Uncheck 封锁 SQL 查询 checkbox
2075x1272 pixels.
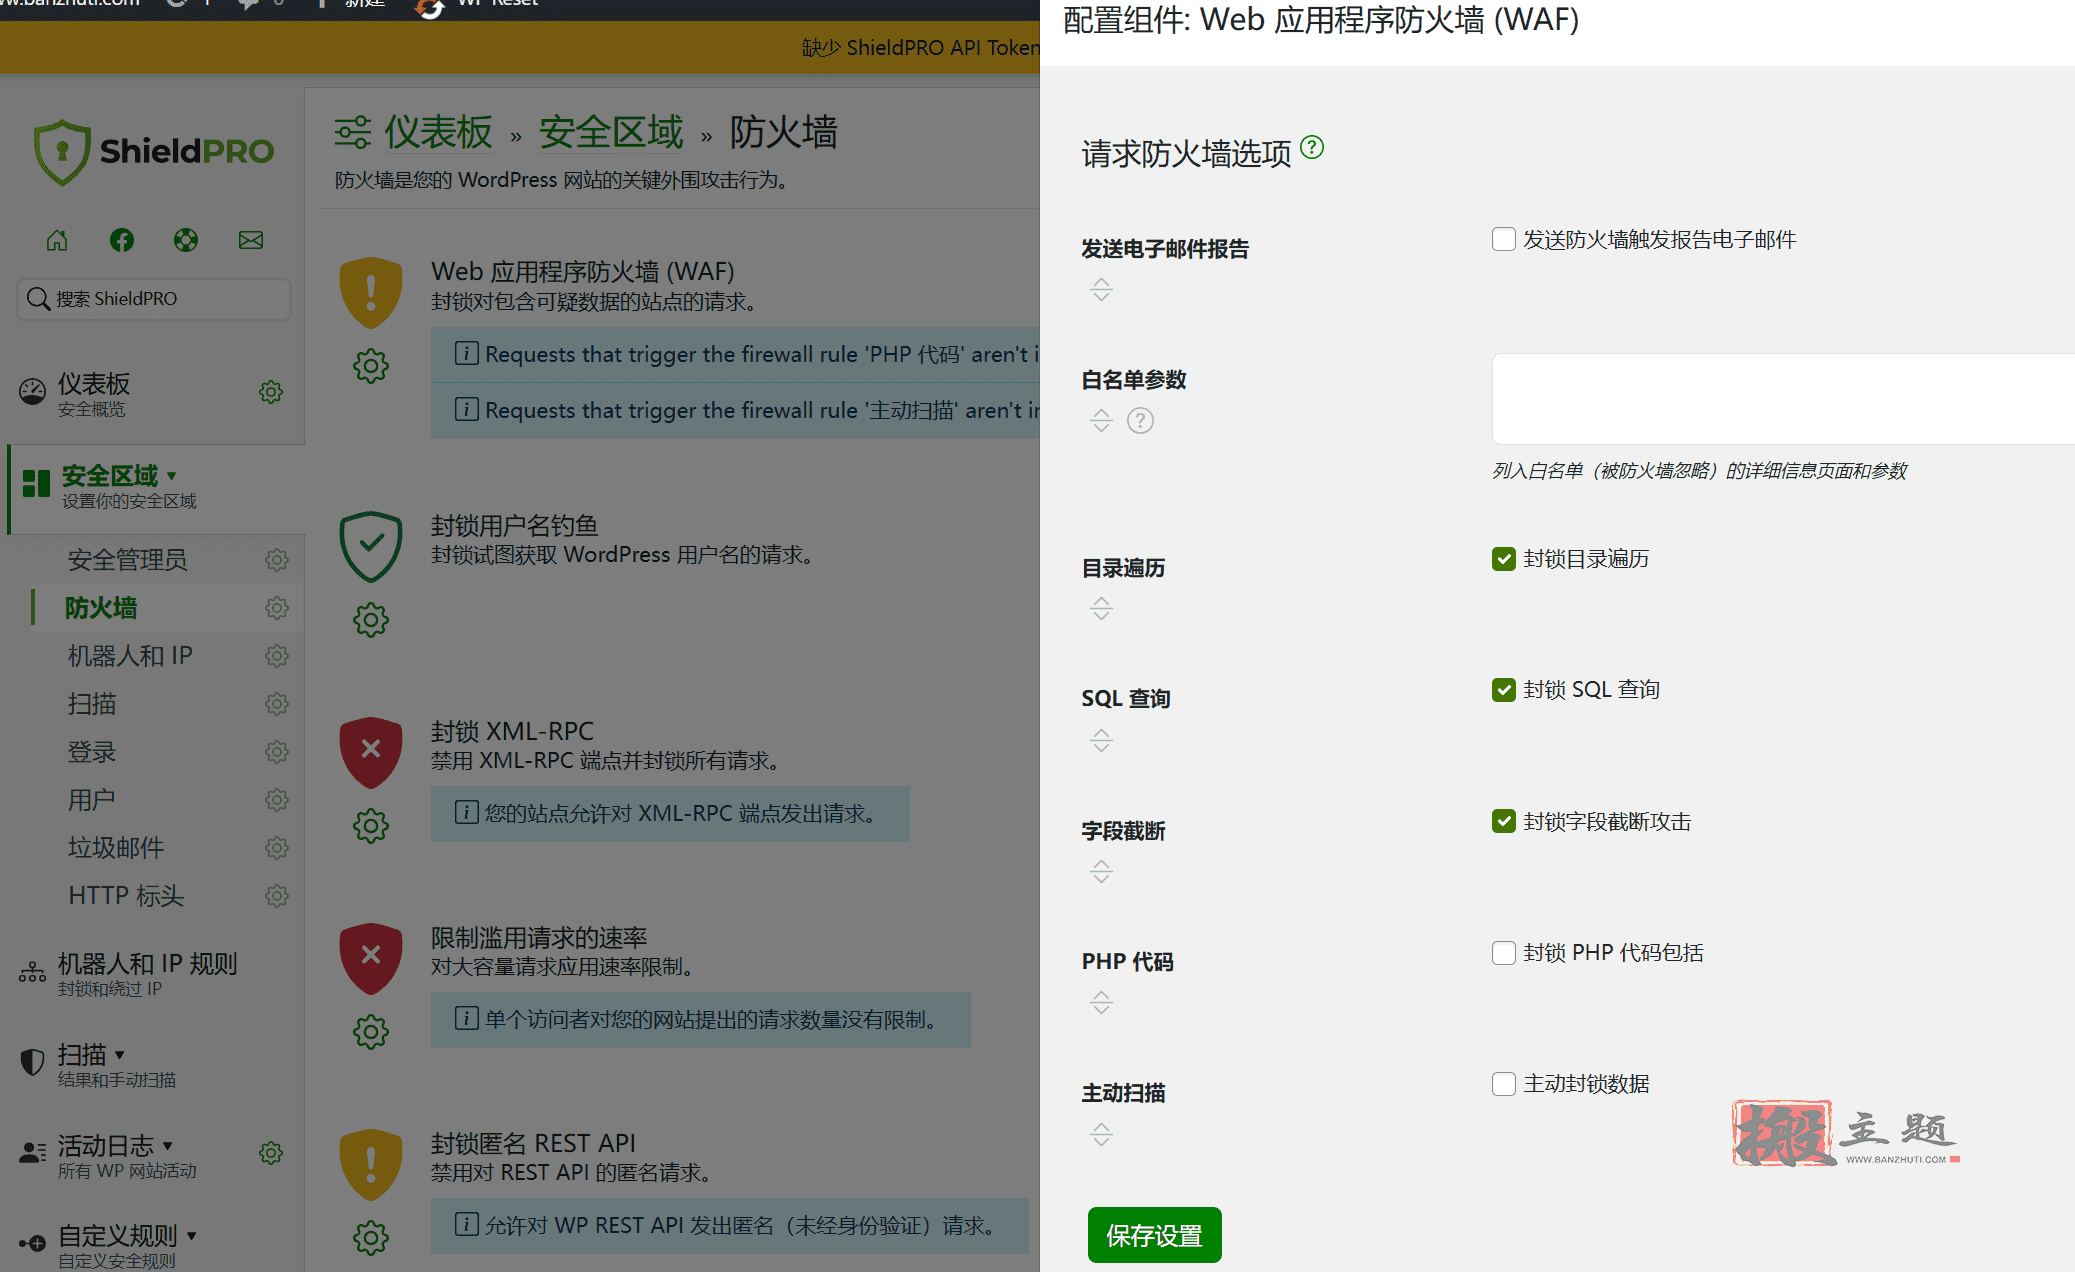[1504, 690]
